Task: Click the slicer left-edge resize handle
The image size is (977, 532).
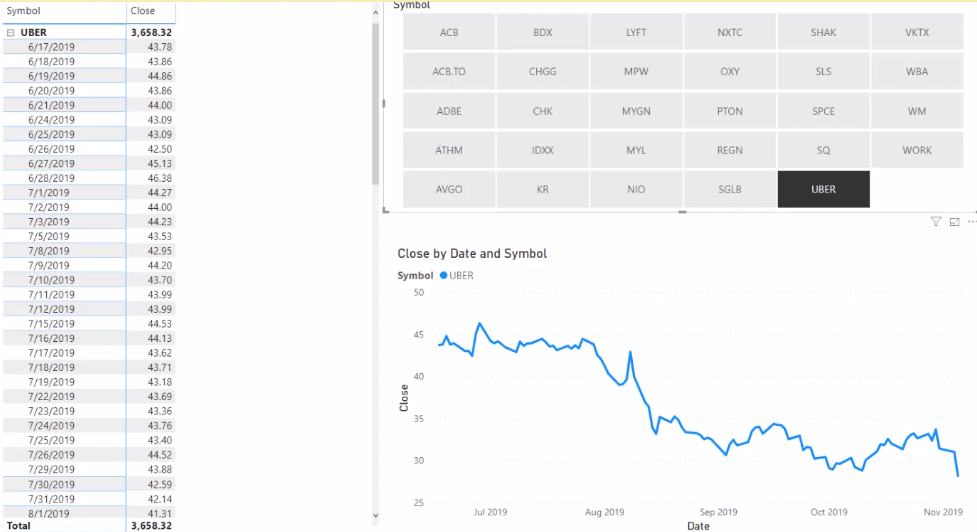Action: coord(384,103)
